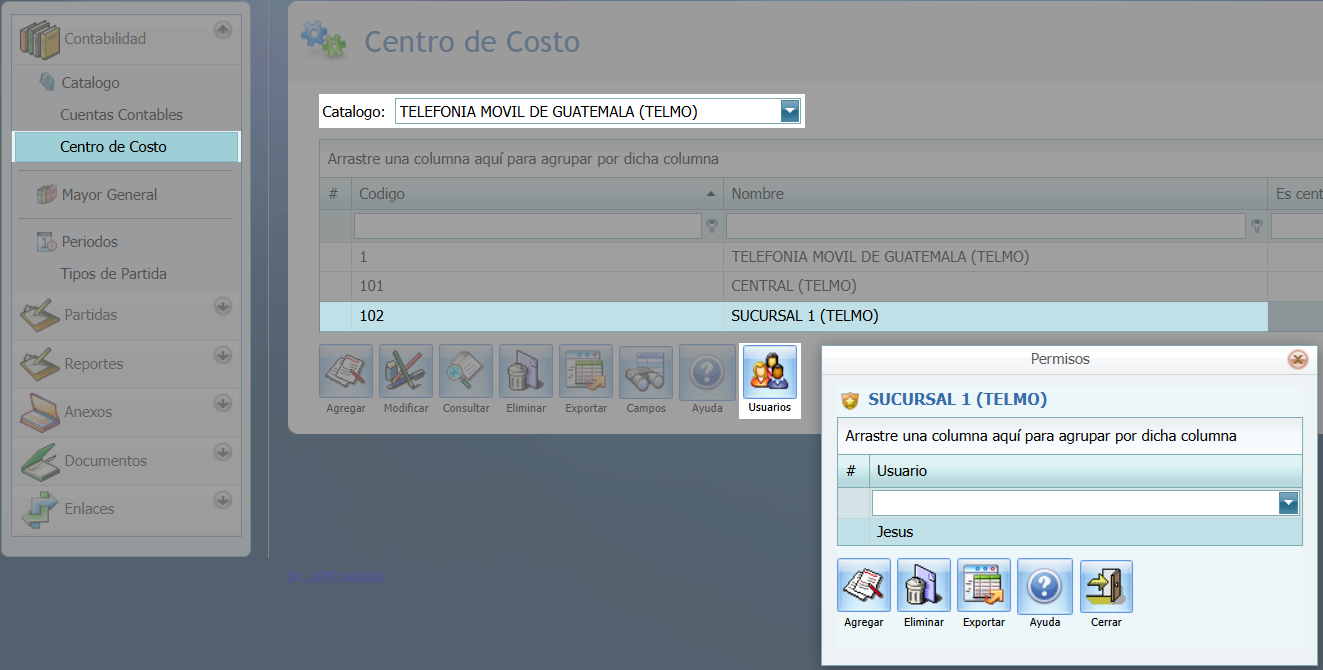Expand the Partidas sidebar section
The height and width of the screenshot is (670, 1323).
(x=222, y=307)
